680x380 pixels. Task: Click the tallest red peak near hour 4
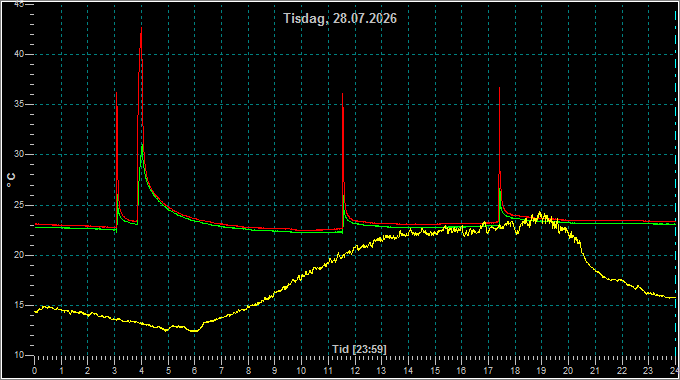(141, 29)
